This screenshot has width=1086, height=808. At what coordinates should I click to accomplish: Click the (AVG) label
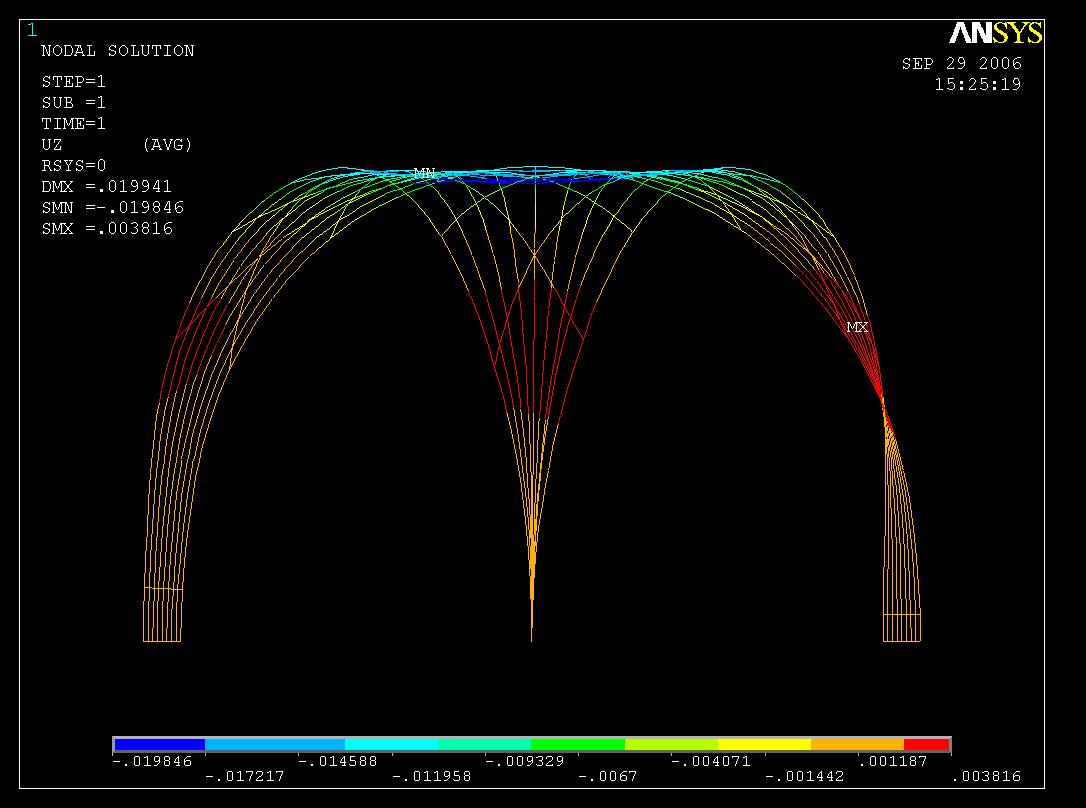click(167, 145)
